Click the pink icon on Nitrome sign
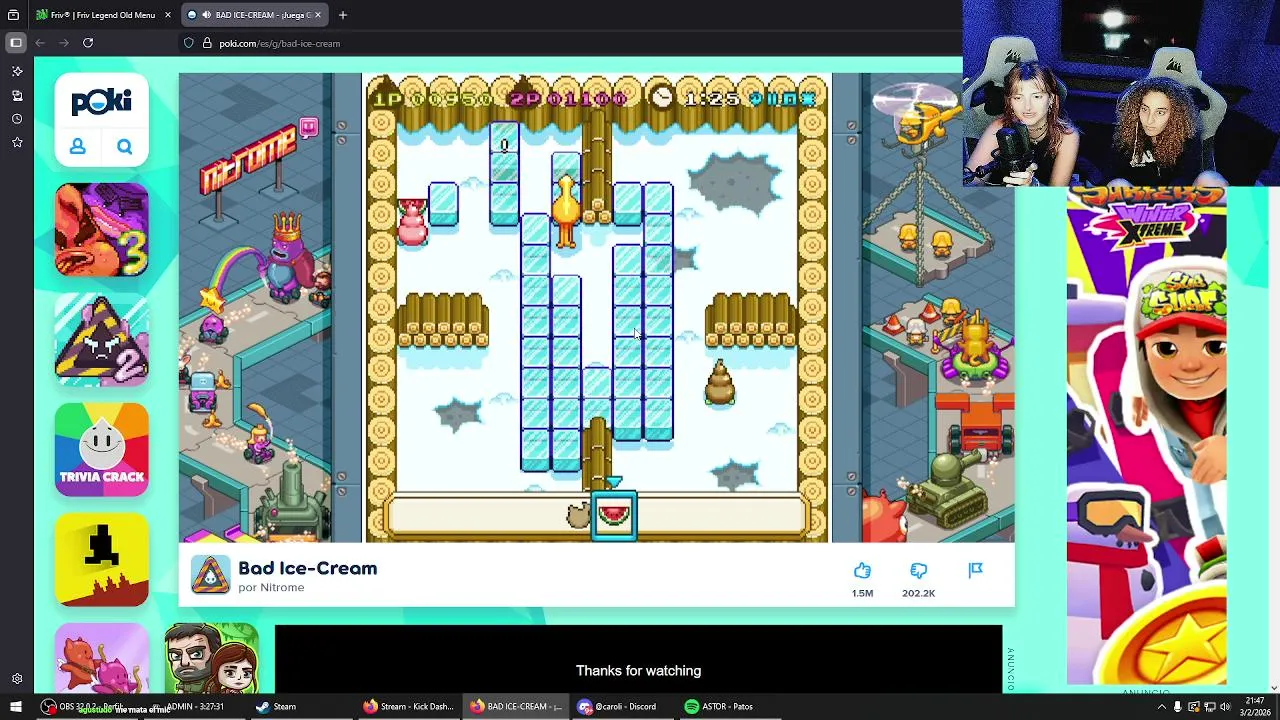The width and height of the screenshot is (1280, 720). point(309,127)
